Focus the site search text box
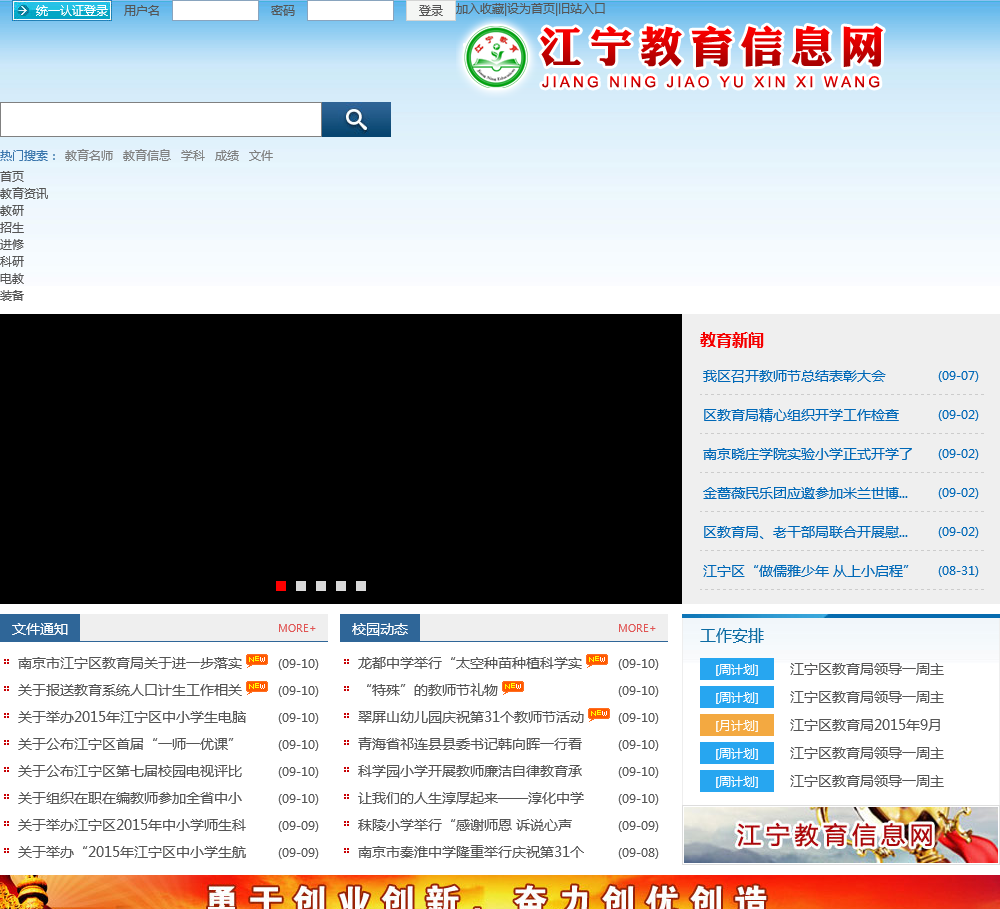The width and height of the screenshot is (1000, 909). 161,119
